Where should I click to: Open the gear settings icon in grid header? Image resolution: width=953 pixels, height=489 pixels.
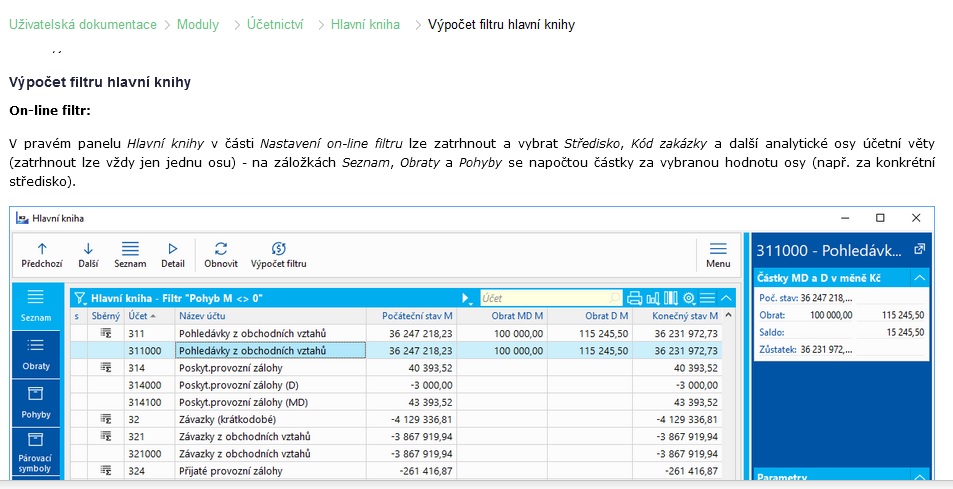click(689, 298)
